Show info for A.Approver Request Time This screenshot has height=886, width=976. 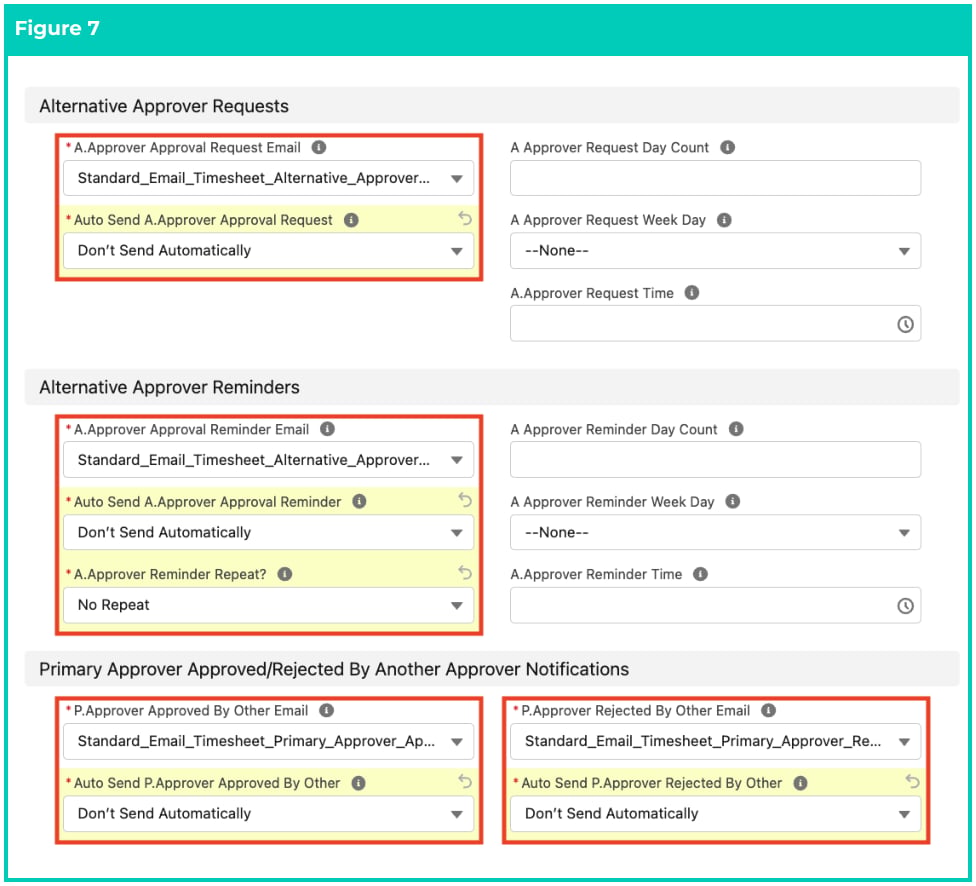(692, 293)
